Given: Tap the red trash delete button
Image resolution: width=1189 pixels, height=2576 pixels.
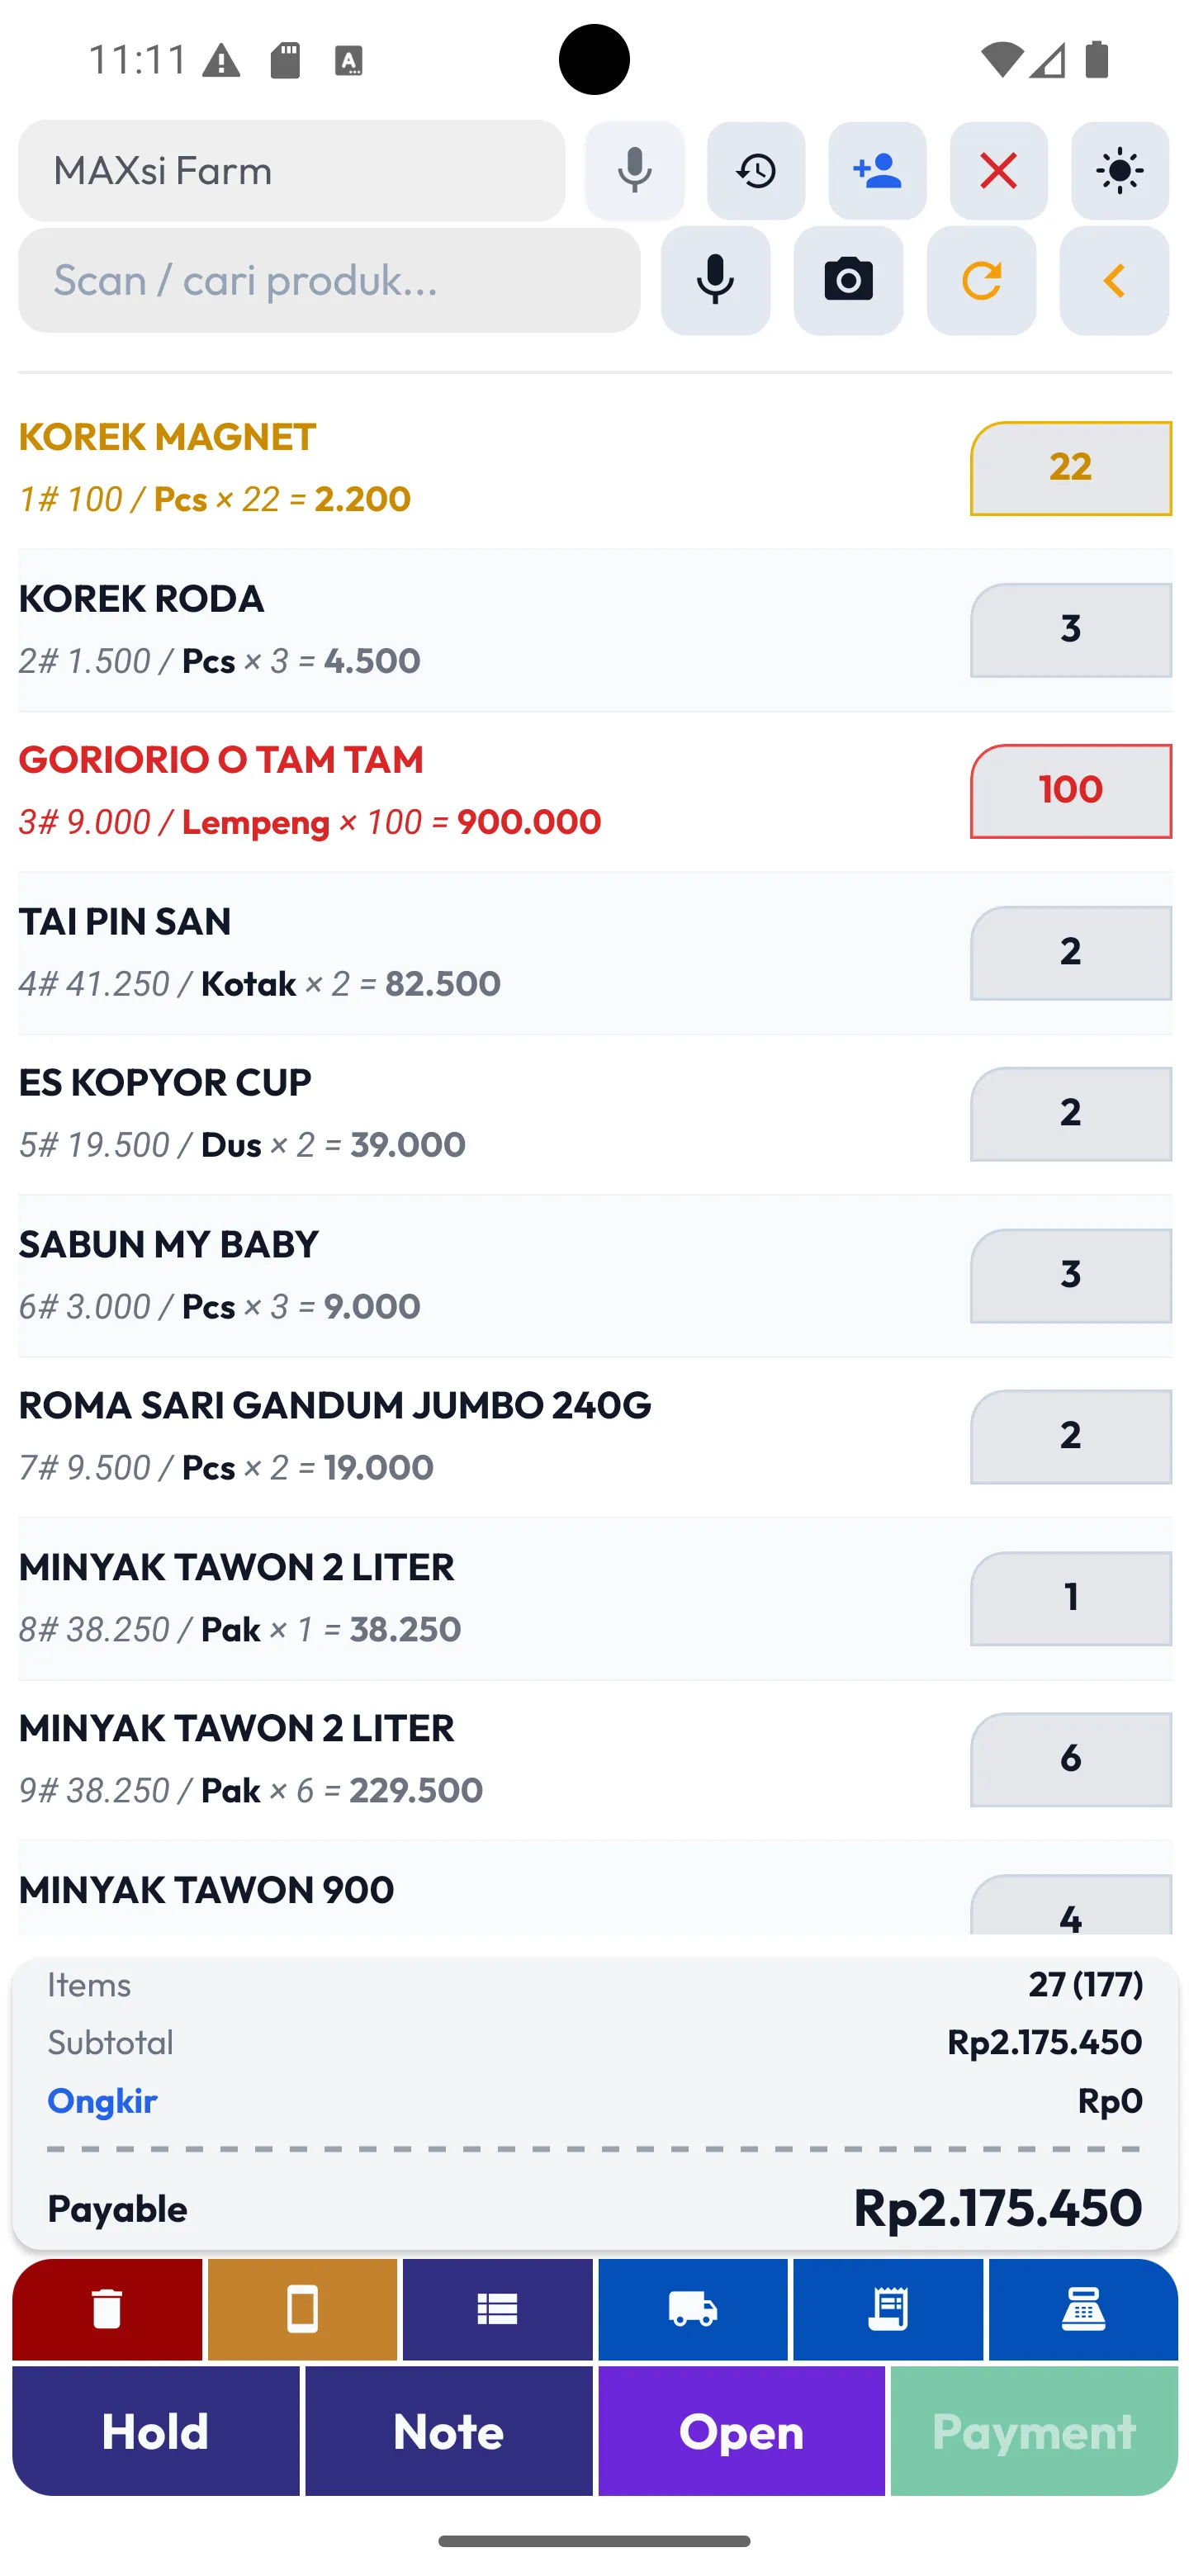Looking at the screenshot, I should [x=107, y=2309].
